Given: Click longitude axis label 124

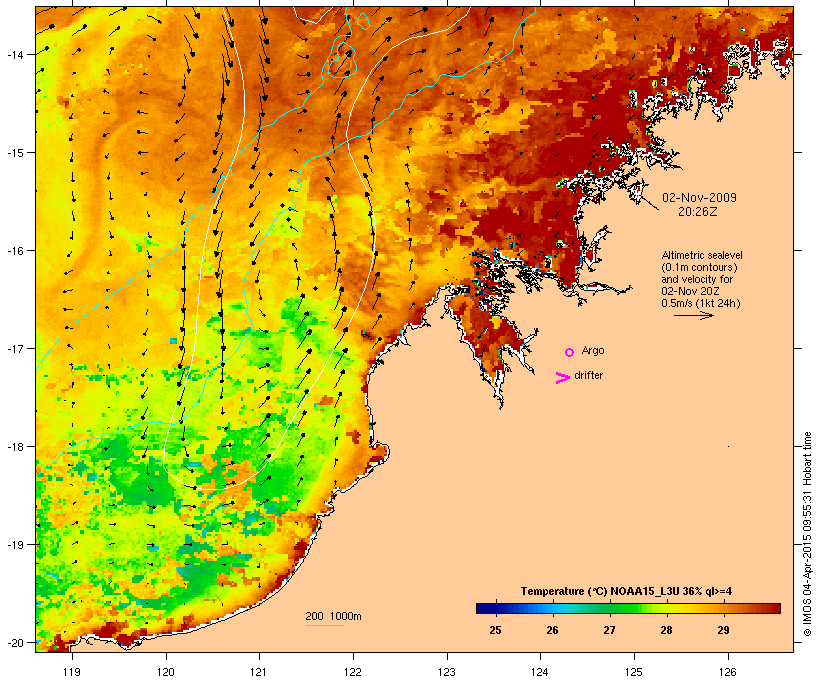Looking at the screenshot, I should 540,672.
